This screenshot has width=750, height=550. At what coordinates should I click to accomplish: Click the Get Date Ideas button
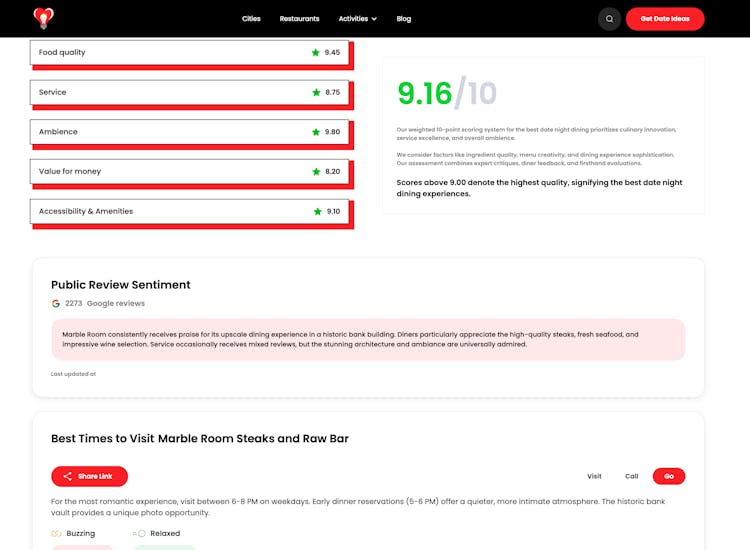click(x=665, y=19)
